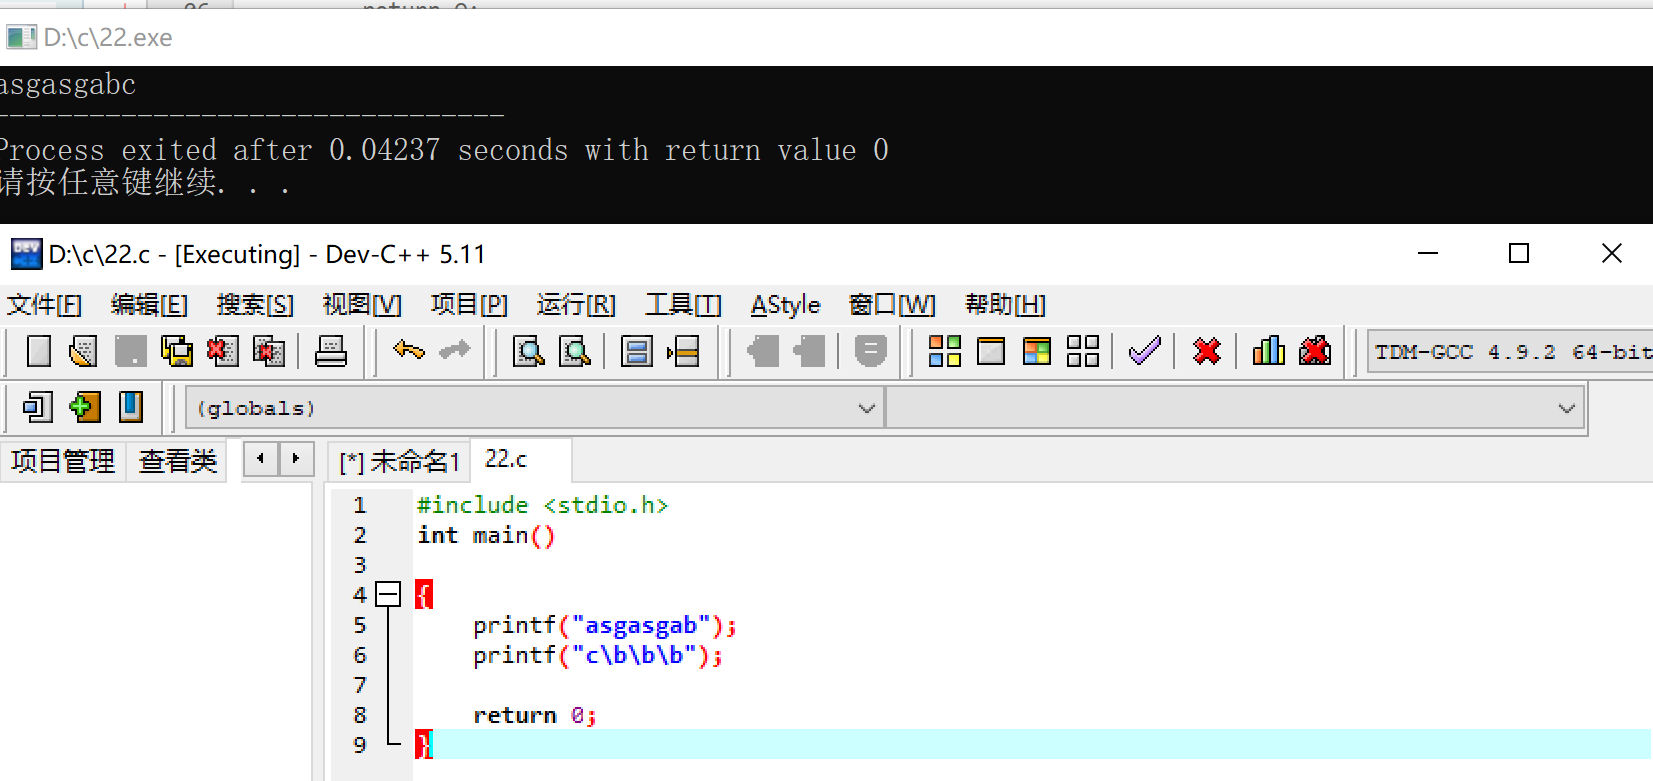
Task: Collapse code fold at line 4
Action: pos(388,595)
